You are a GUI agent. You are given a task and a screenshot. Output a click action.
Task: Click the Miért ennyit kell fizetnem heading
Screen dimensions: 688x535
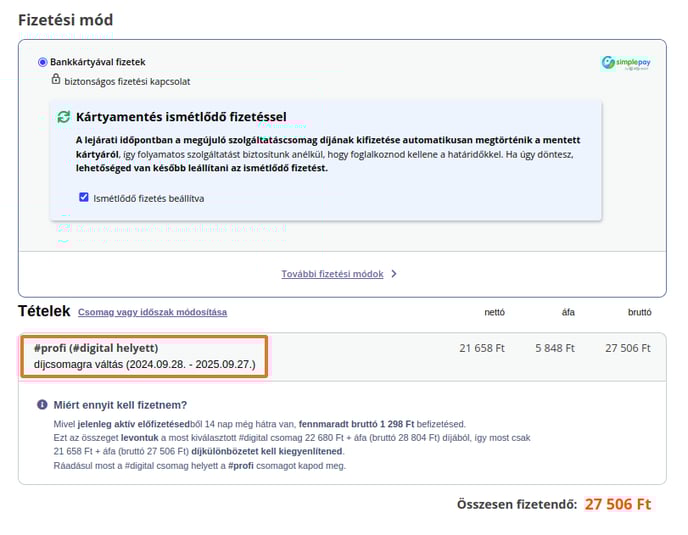coord(120,405)
